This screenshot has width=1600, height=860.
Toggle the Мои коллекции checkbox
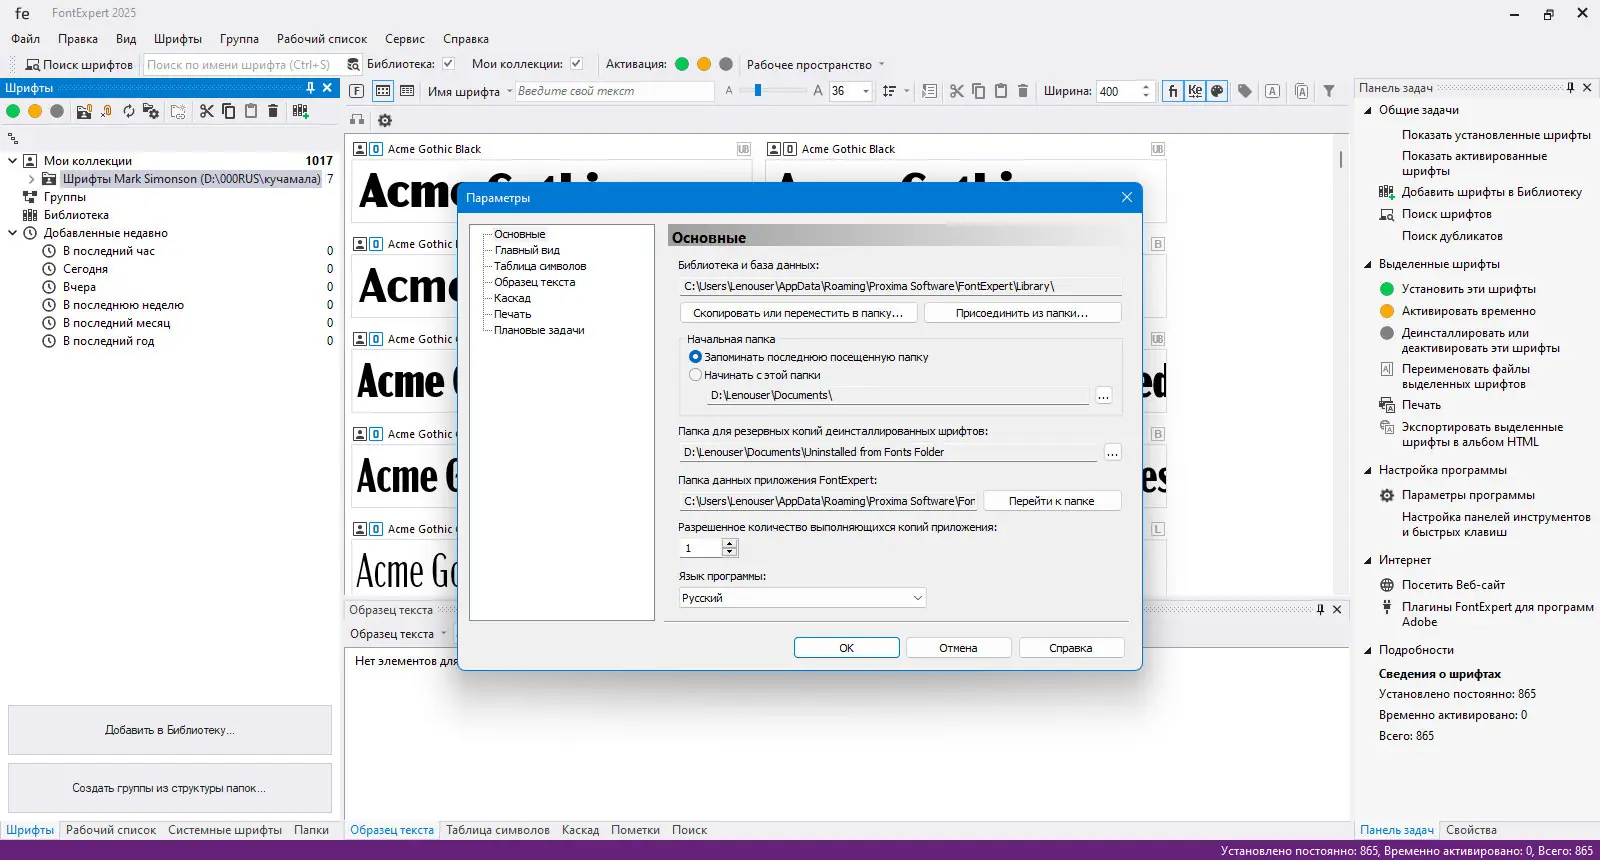click(x=576, y=64)
